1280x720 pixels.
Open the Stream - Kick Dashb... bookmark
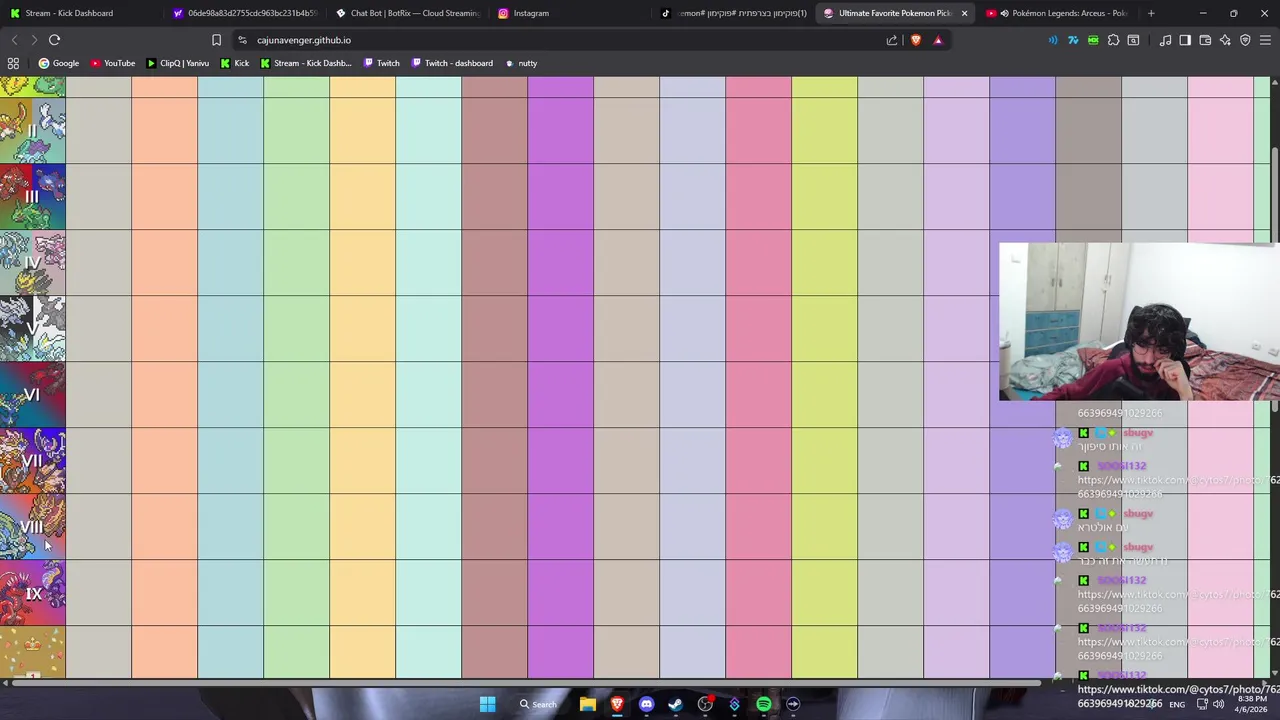point(305,63)
